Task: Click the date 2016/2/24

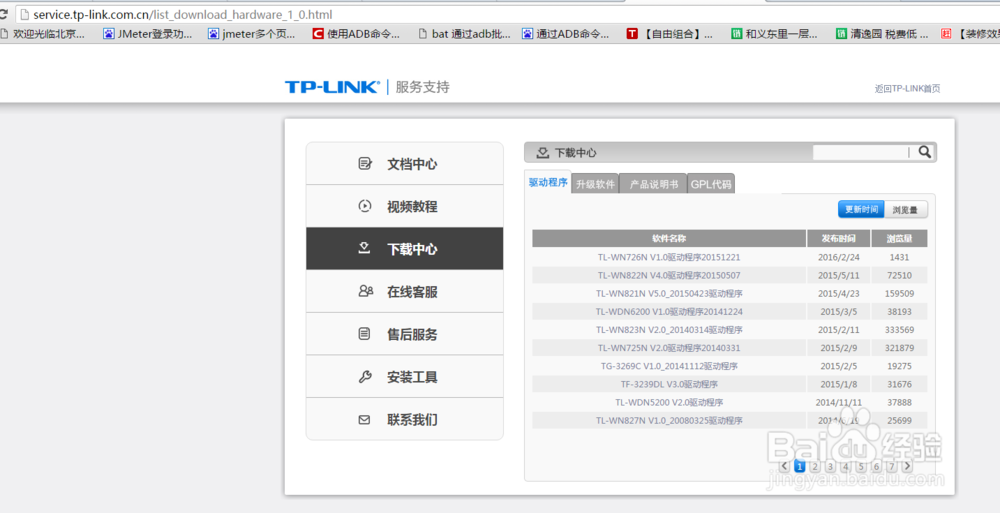Action: [839, 257]
